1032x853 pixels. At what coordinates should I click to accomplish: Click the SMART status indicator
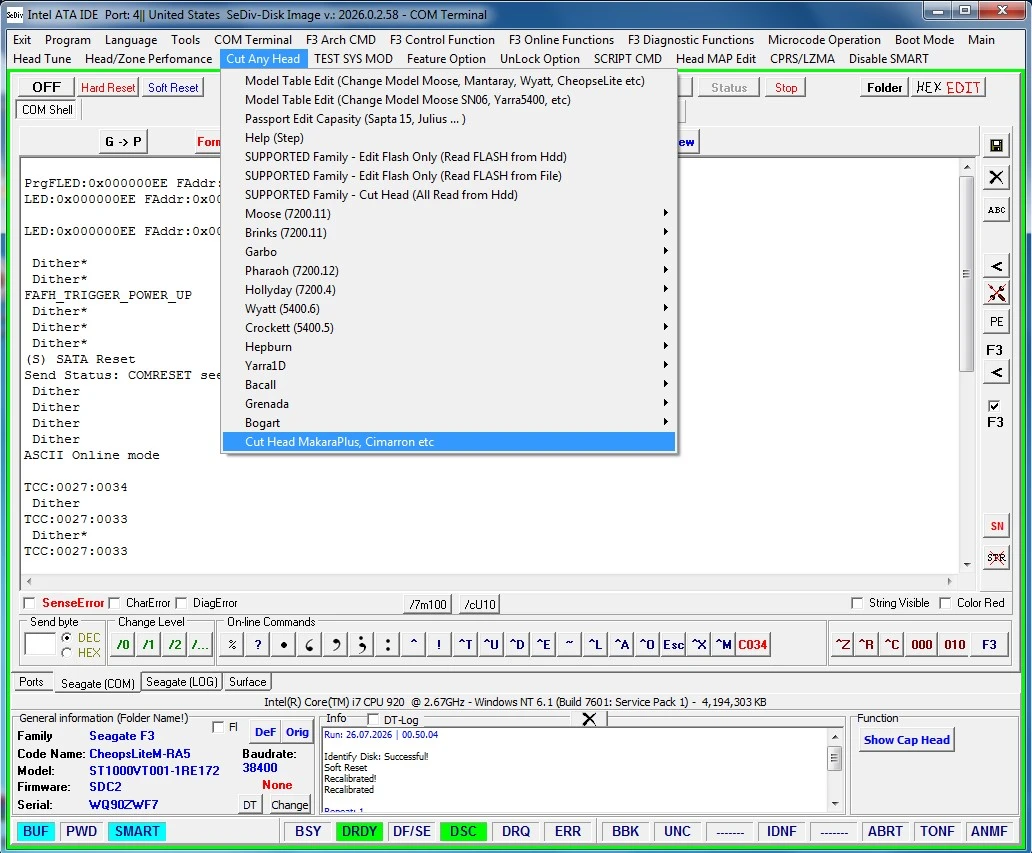tap(137, 831)
